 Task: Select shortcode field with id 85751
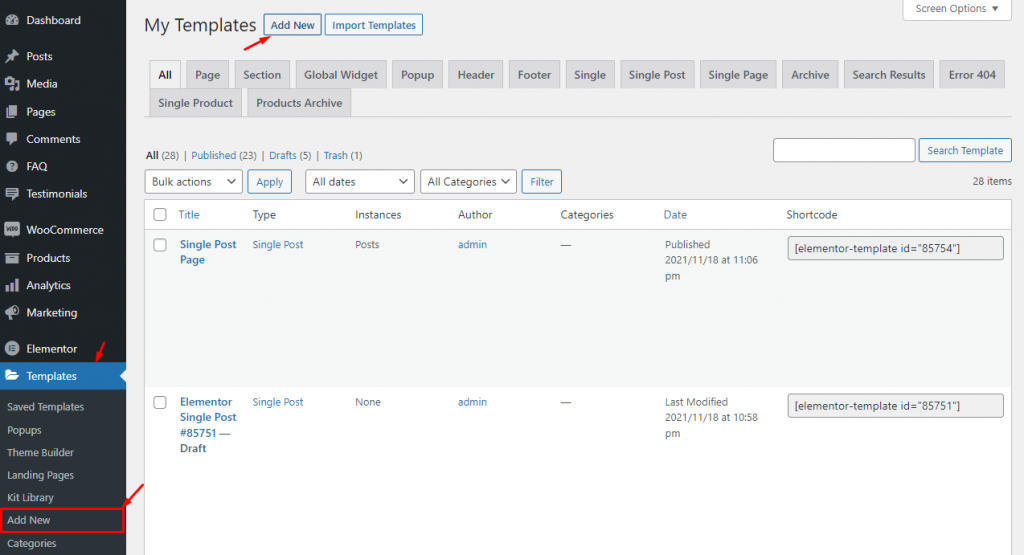coord(895,405)
